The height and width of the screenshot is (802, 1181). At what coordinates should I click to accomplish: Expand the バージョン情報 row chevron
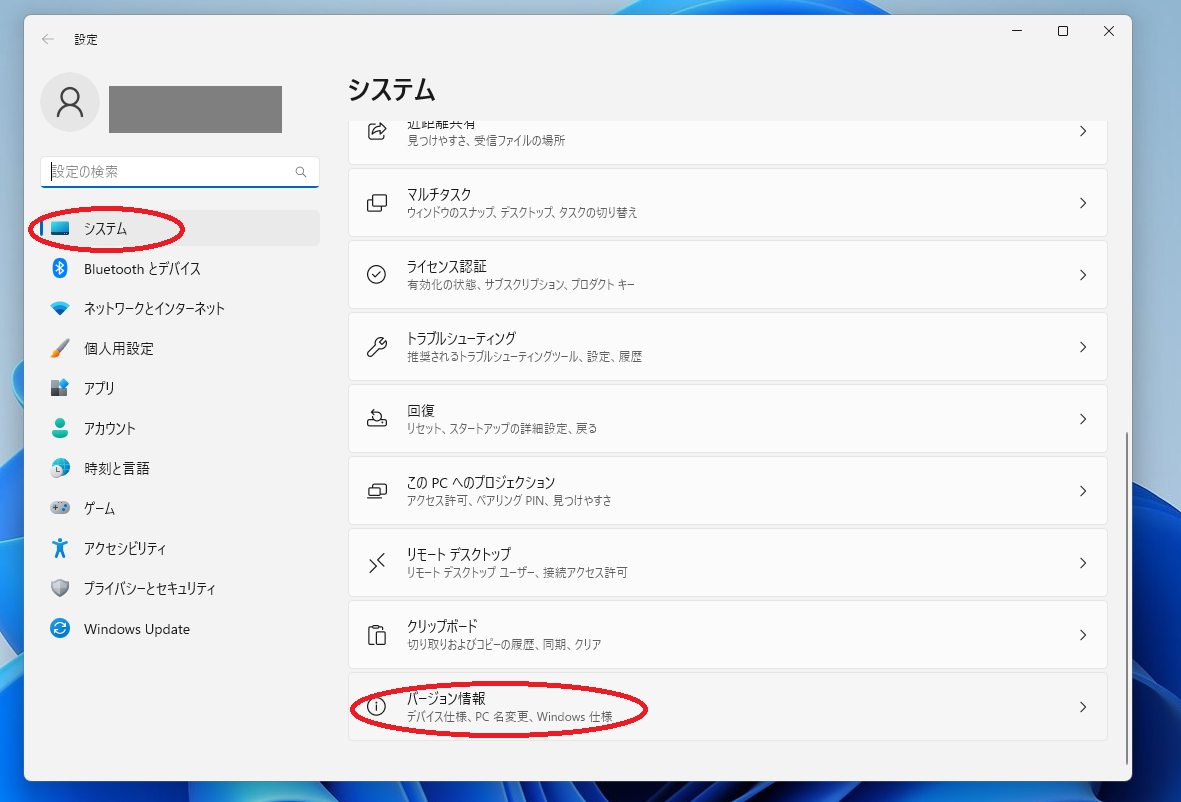pyautogui.click(x=1083, y=706)
